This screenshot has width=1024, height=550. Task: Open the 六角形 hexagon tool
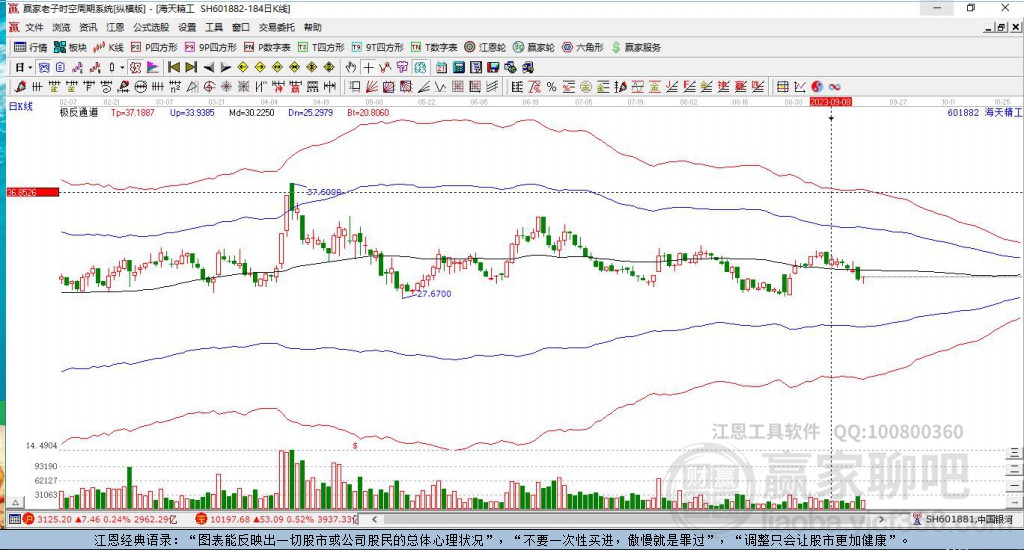pos(583,47)
